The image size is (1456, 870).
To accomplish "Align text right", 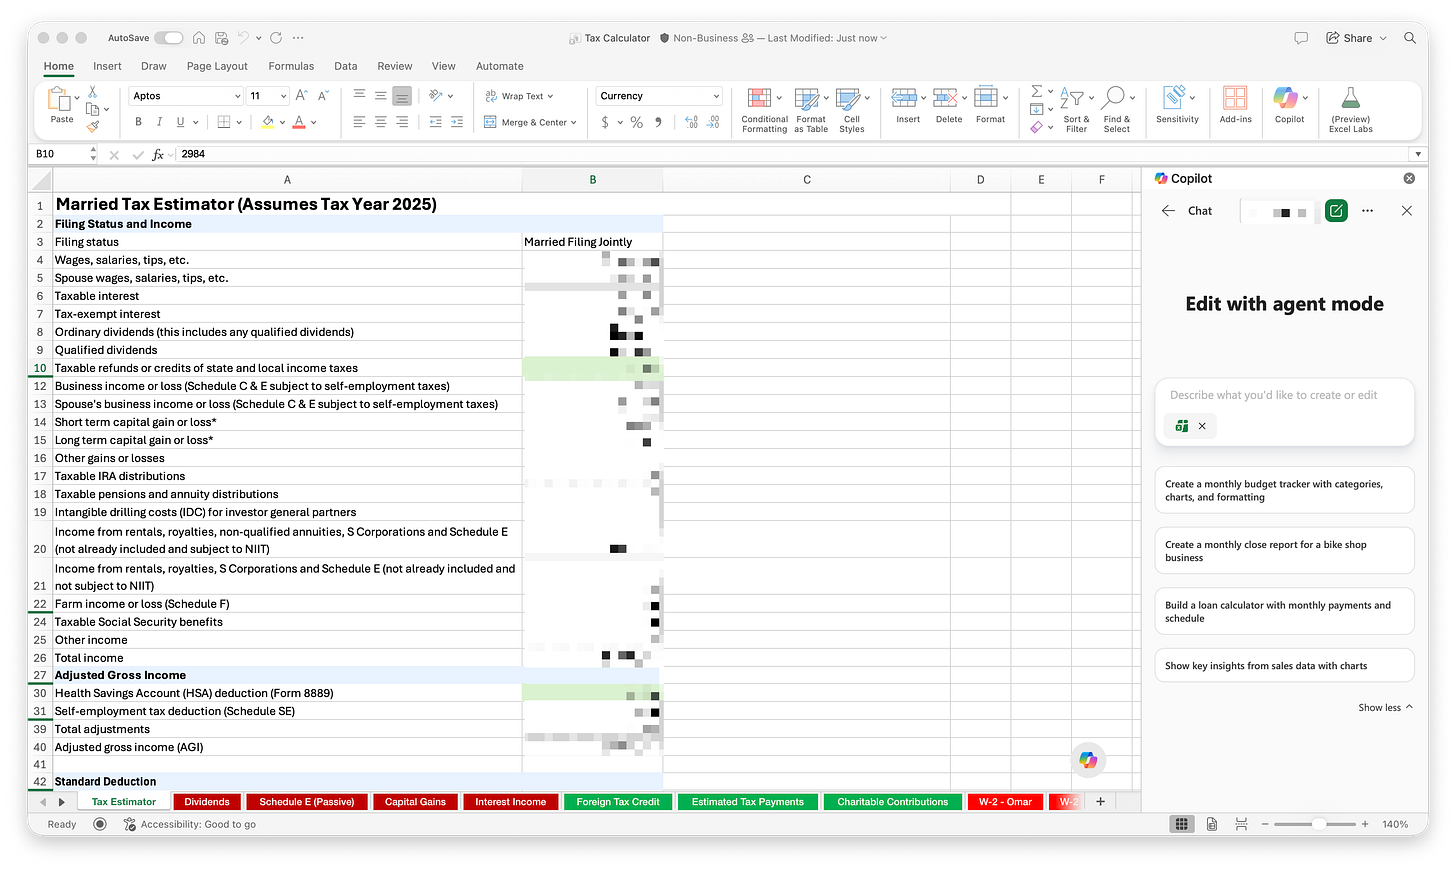I will pyautogui.click(x=402, y=122).
